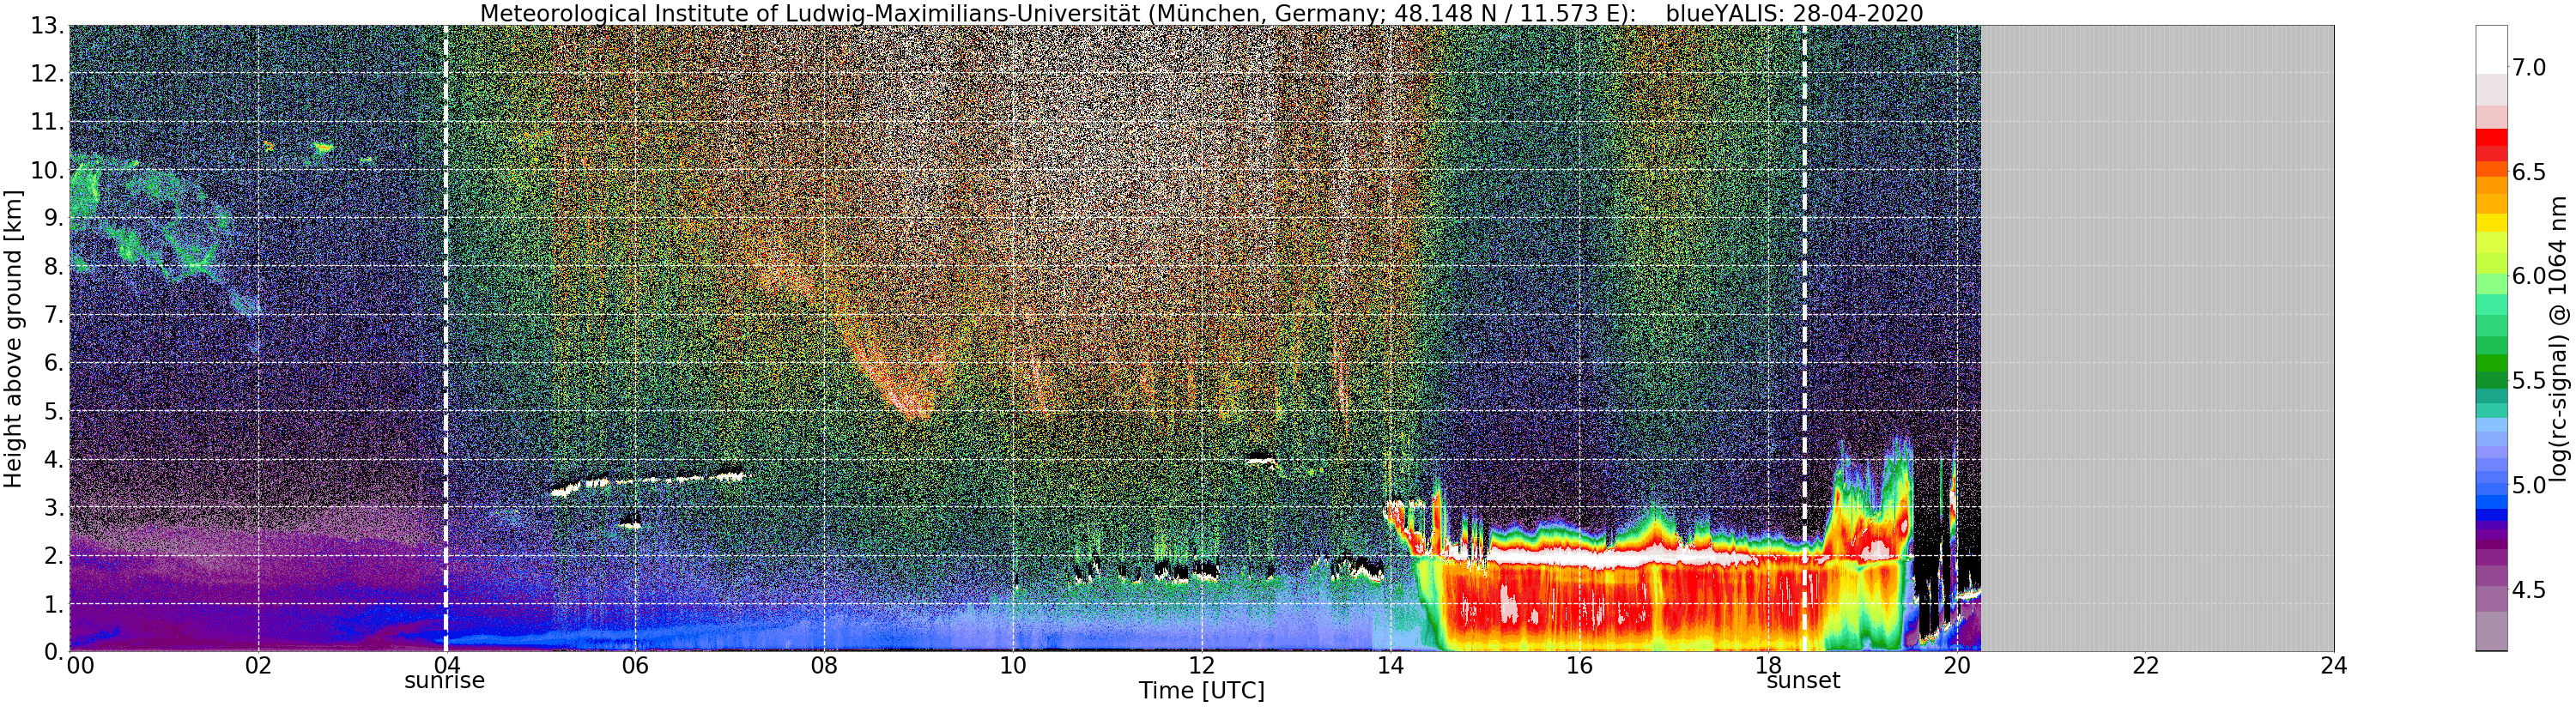
Task: Click the '3.' height tick label
Action: pyautogui.click(x=53, y=507)
